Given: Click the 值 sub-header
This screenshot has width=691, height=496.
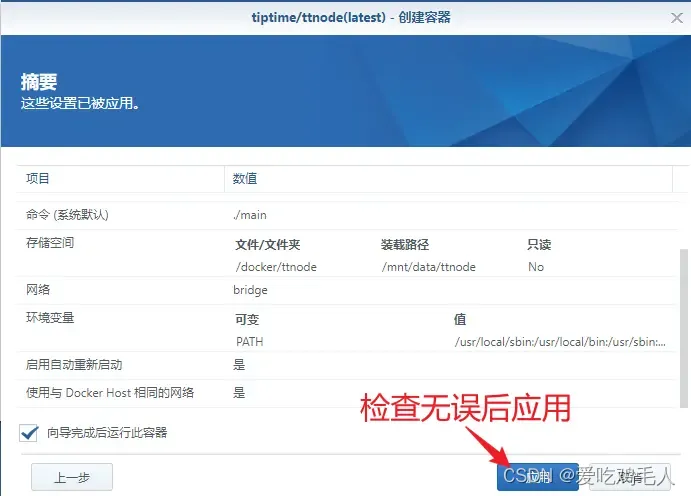Looking at the screenshot, I should pos(460,319).
